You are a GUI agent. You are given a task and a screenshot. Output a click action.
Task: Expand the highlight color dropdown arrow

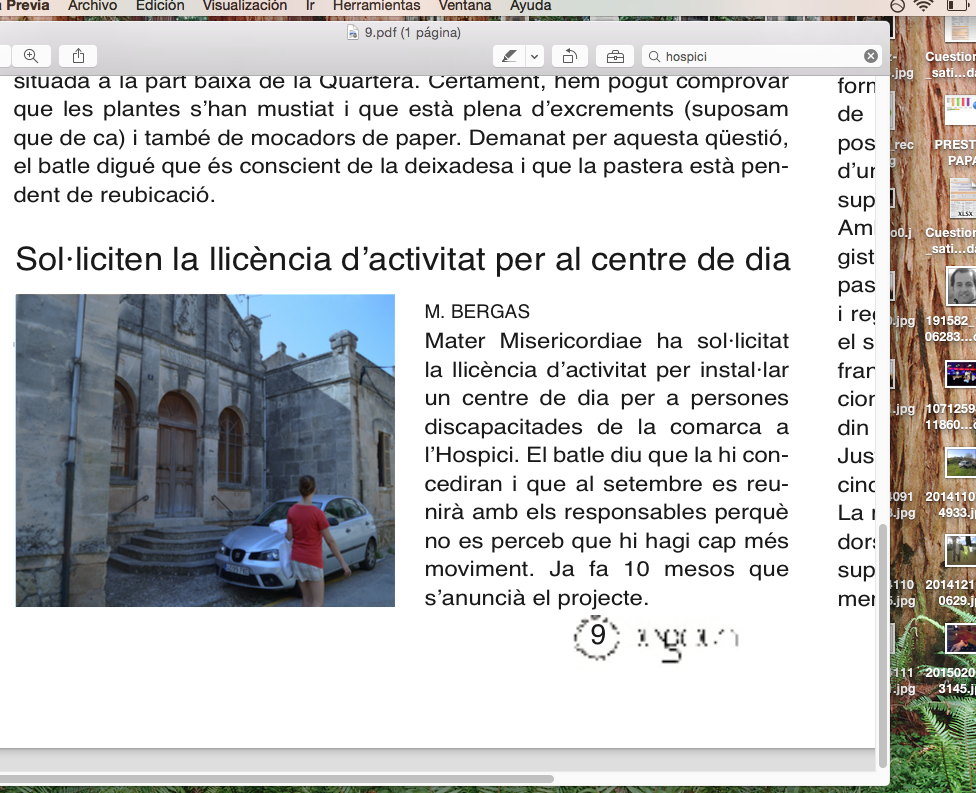(535, 56)
